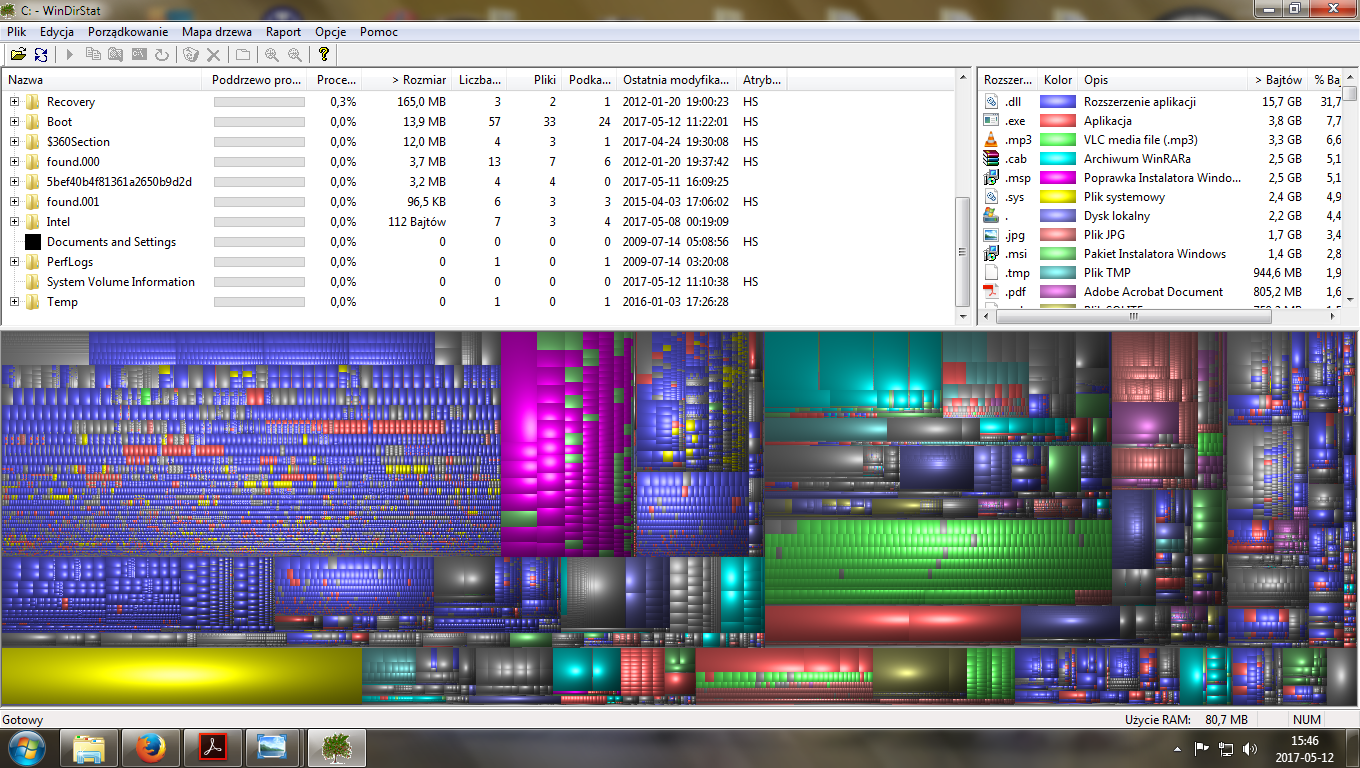Click the gear file icon beside .dll
This screenshot has height=768, width=1360.
pos(991,102)
